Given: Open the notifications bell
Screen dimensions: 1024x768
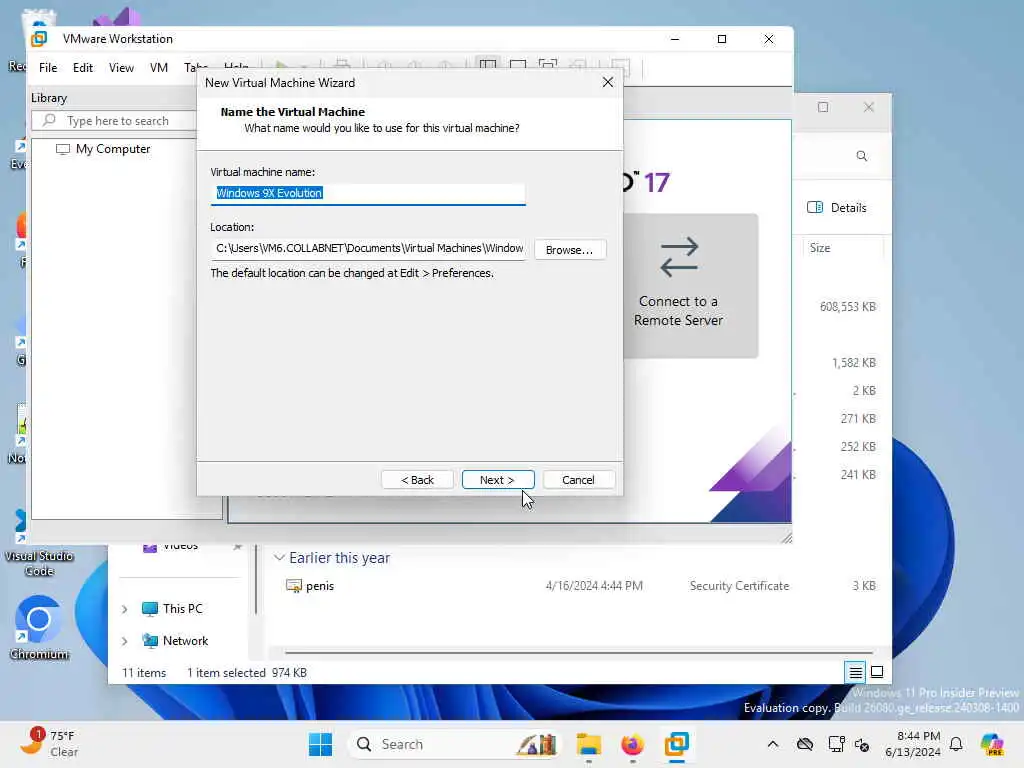Looking at the screenshot, I should pos(956,744).
